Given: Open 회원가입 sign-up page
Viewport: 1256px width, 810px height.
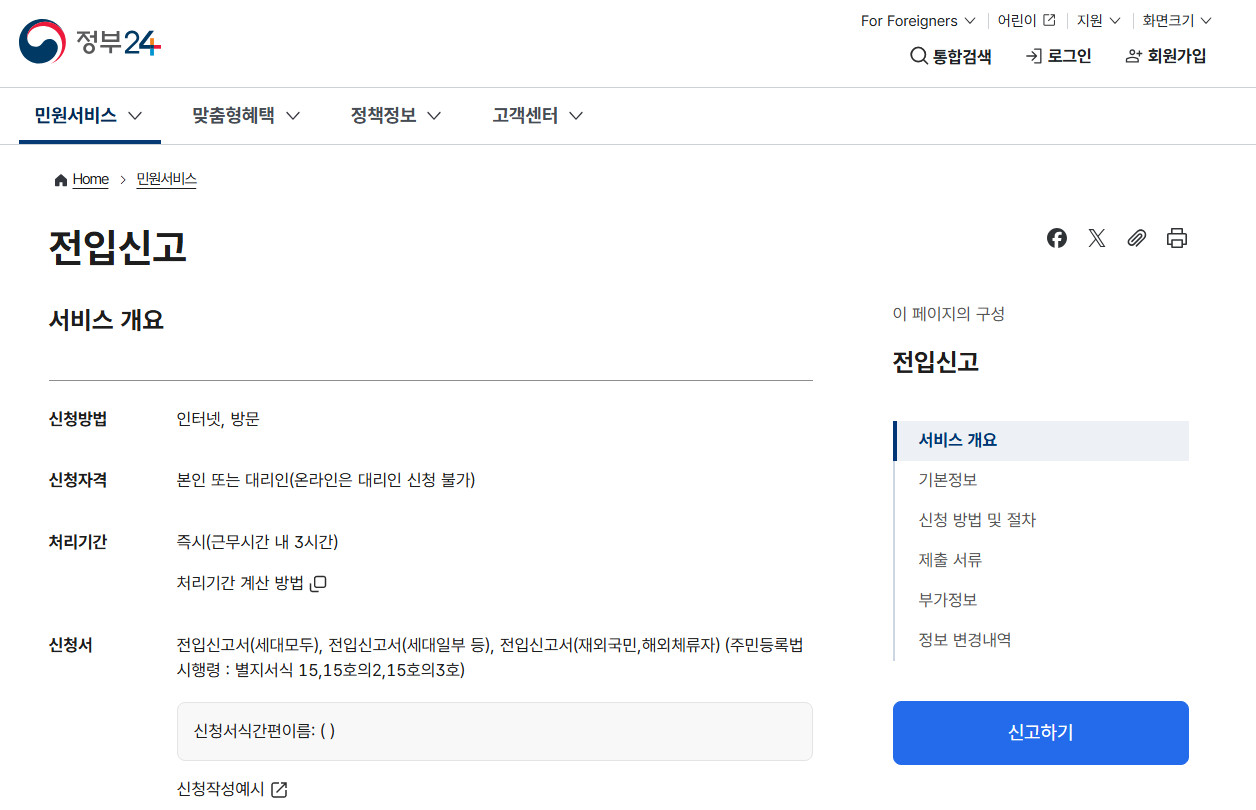Looking at the screenshot, I should pos(1166,56).
